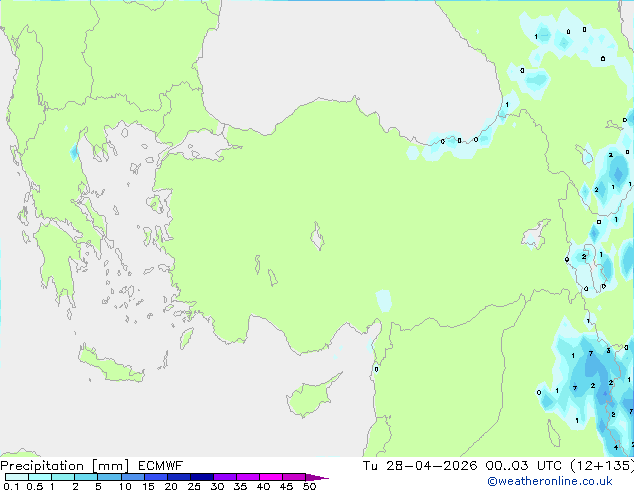634x490 pixels.
Task: Click the '40' legend scale label
Action: [263, 486]
